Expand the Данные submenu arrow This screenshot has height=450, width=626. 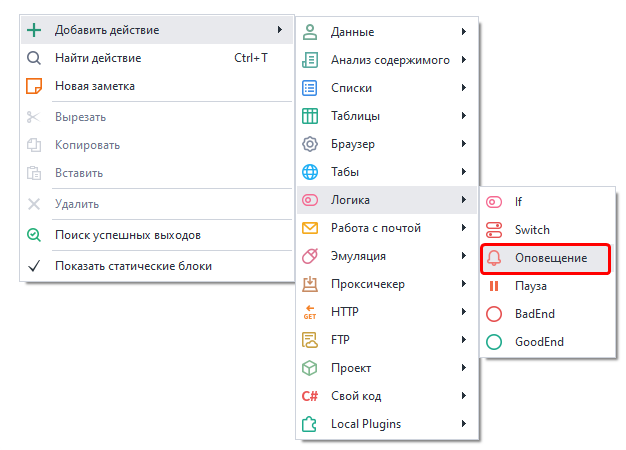(465, 32)
